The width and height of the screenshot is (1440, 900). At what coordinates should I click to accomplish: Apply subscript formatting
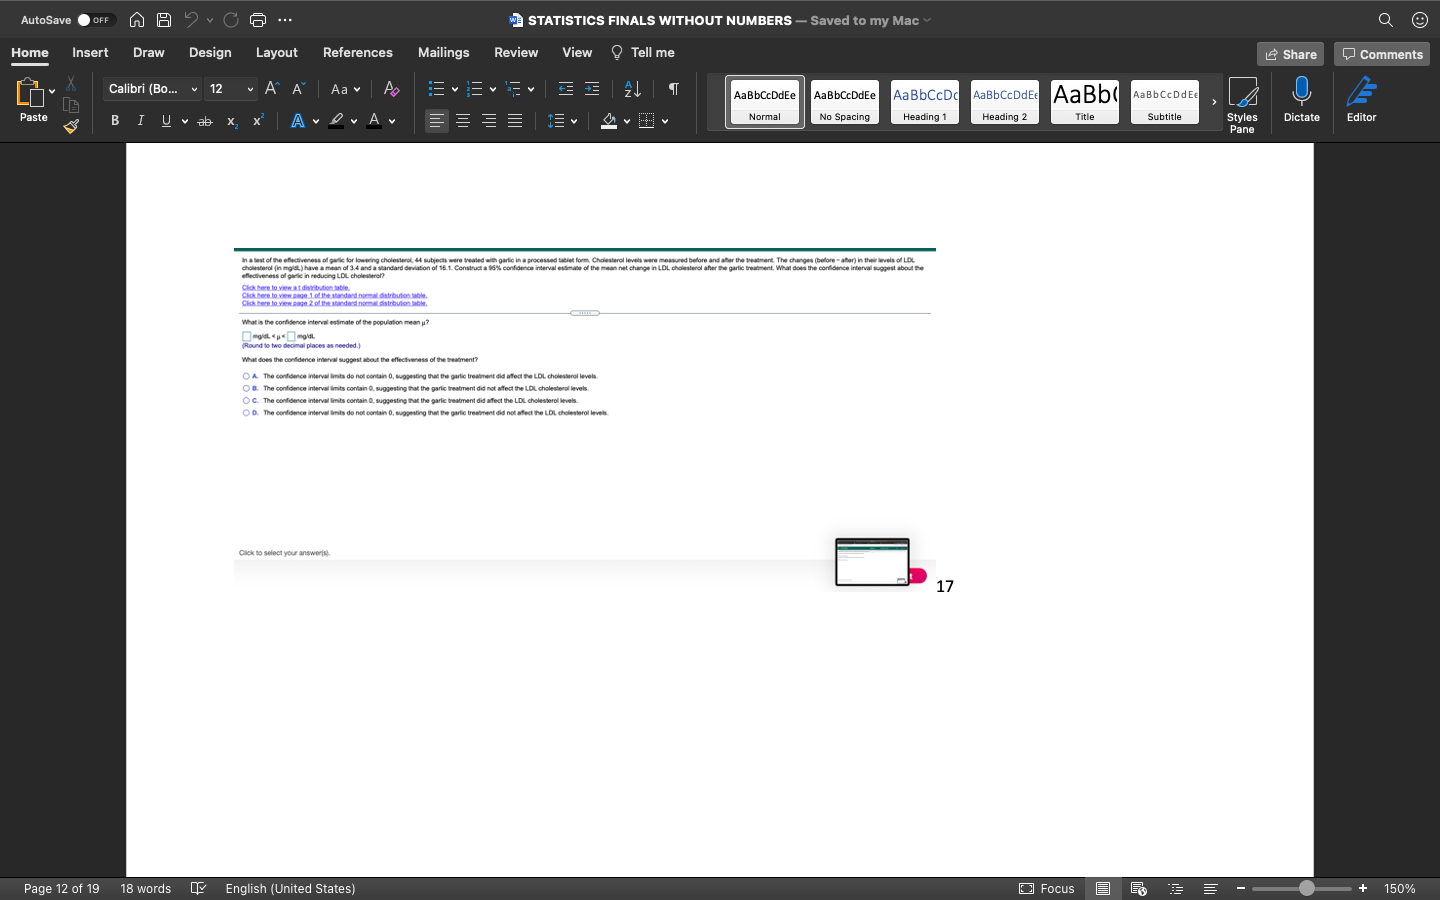tap(232, 121)
